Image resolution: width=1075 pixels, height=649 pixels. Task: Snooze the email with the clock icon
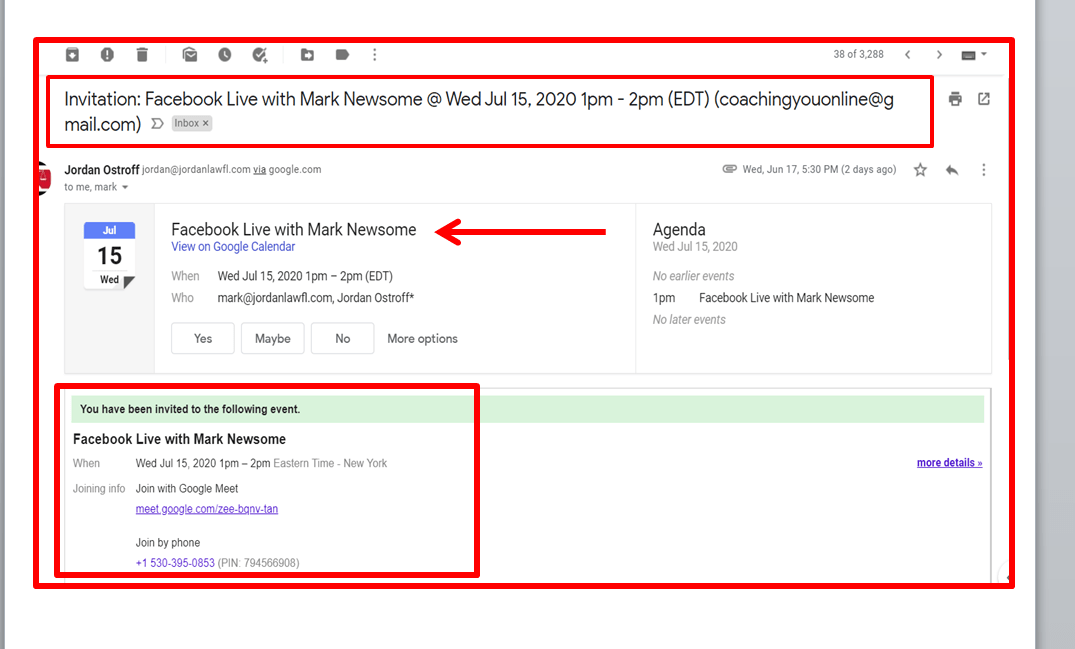tap(225, 55)
